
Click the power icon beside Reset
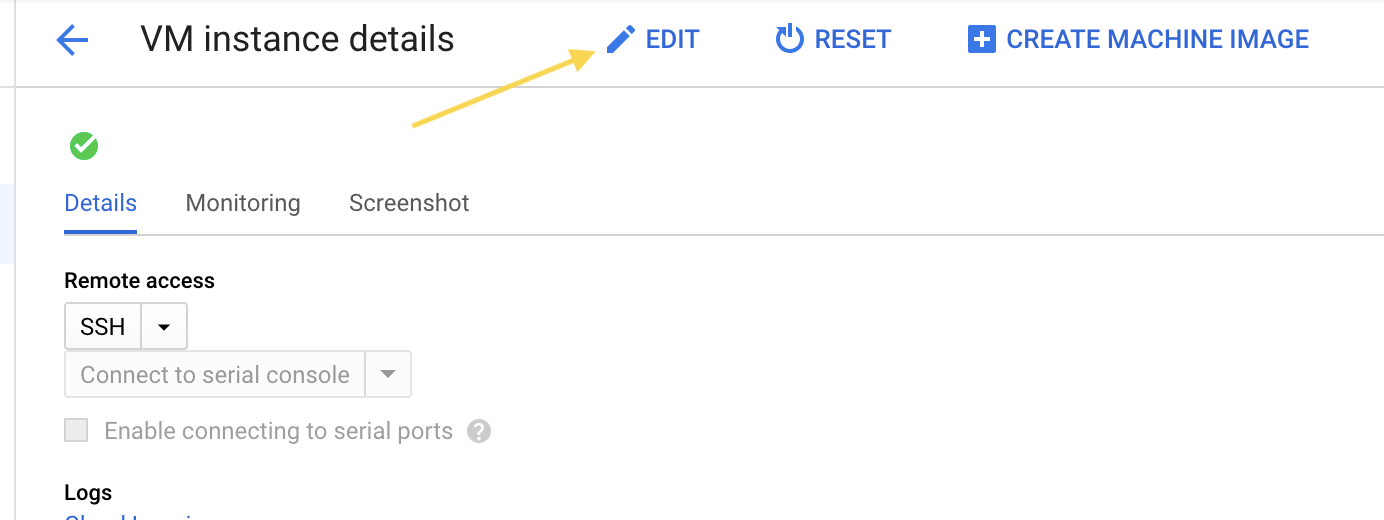(790, 40)
